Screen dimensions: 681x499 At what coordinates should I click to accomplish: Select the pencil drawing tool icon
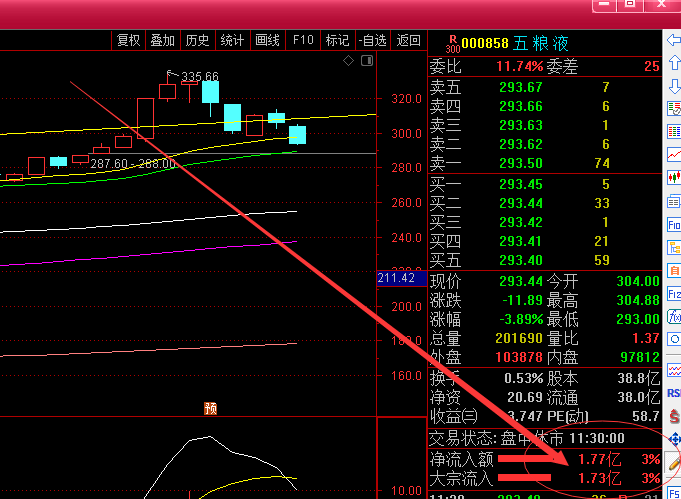[x=674, y=462]
